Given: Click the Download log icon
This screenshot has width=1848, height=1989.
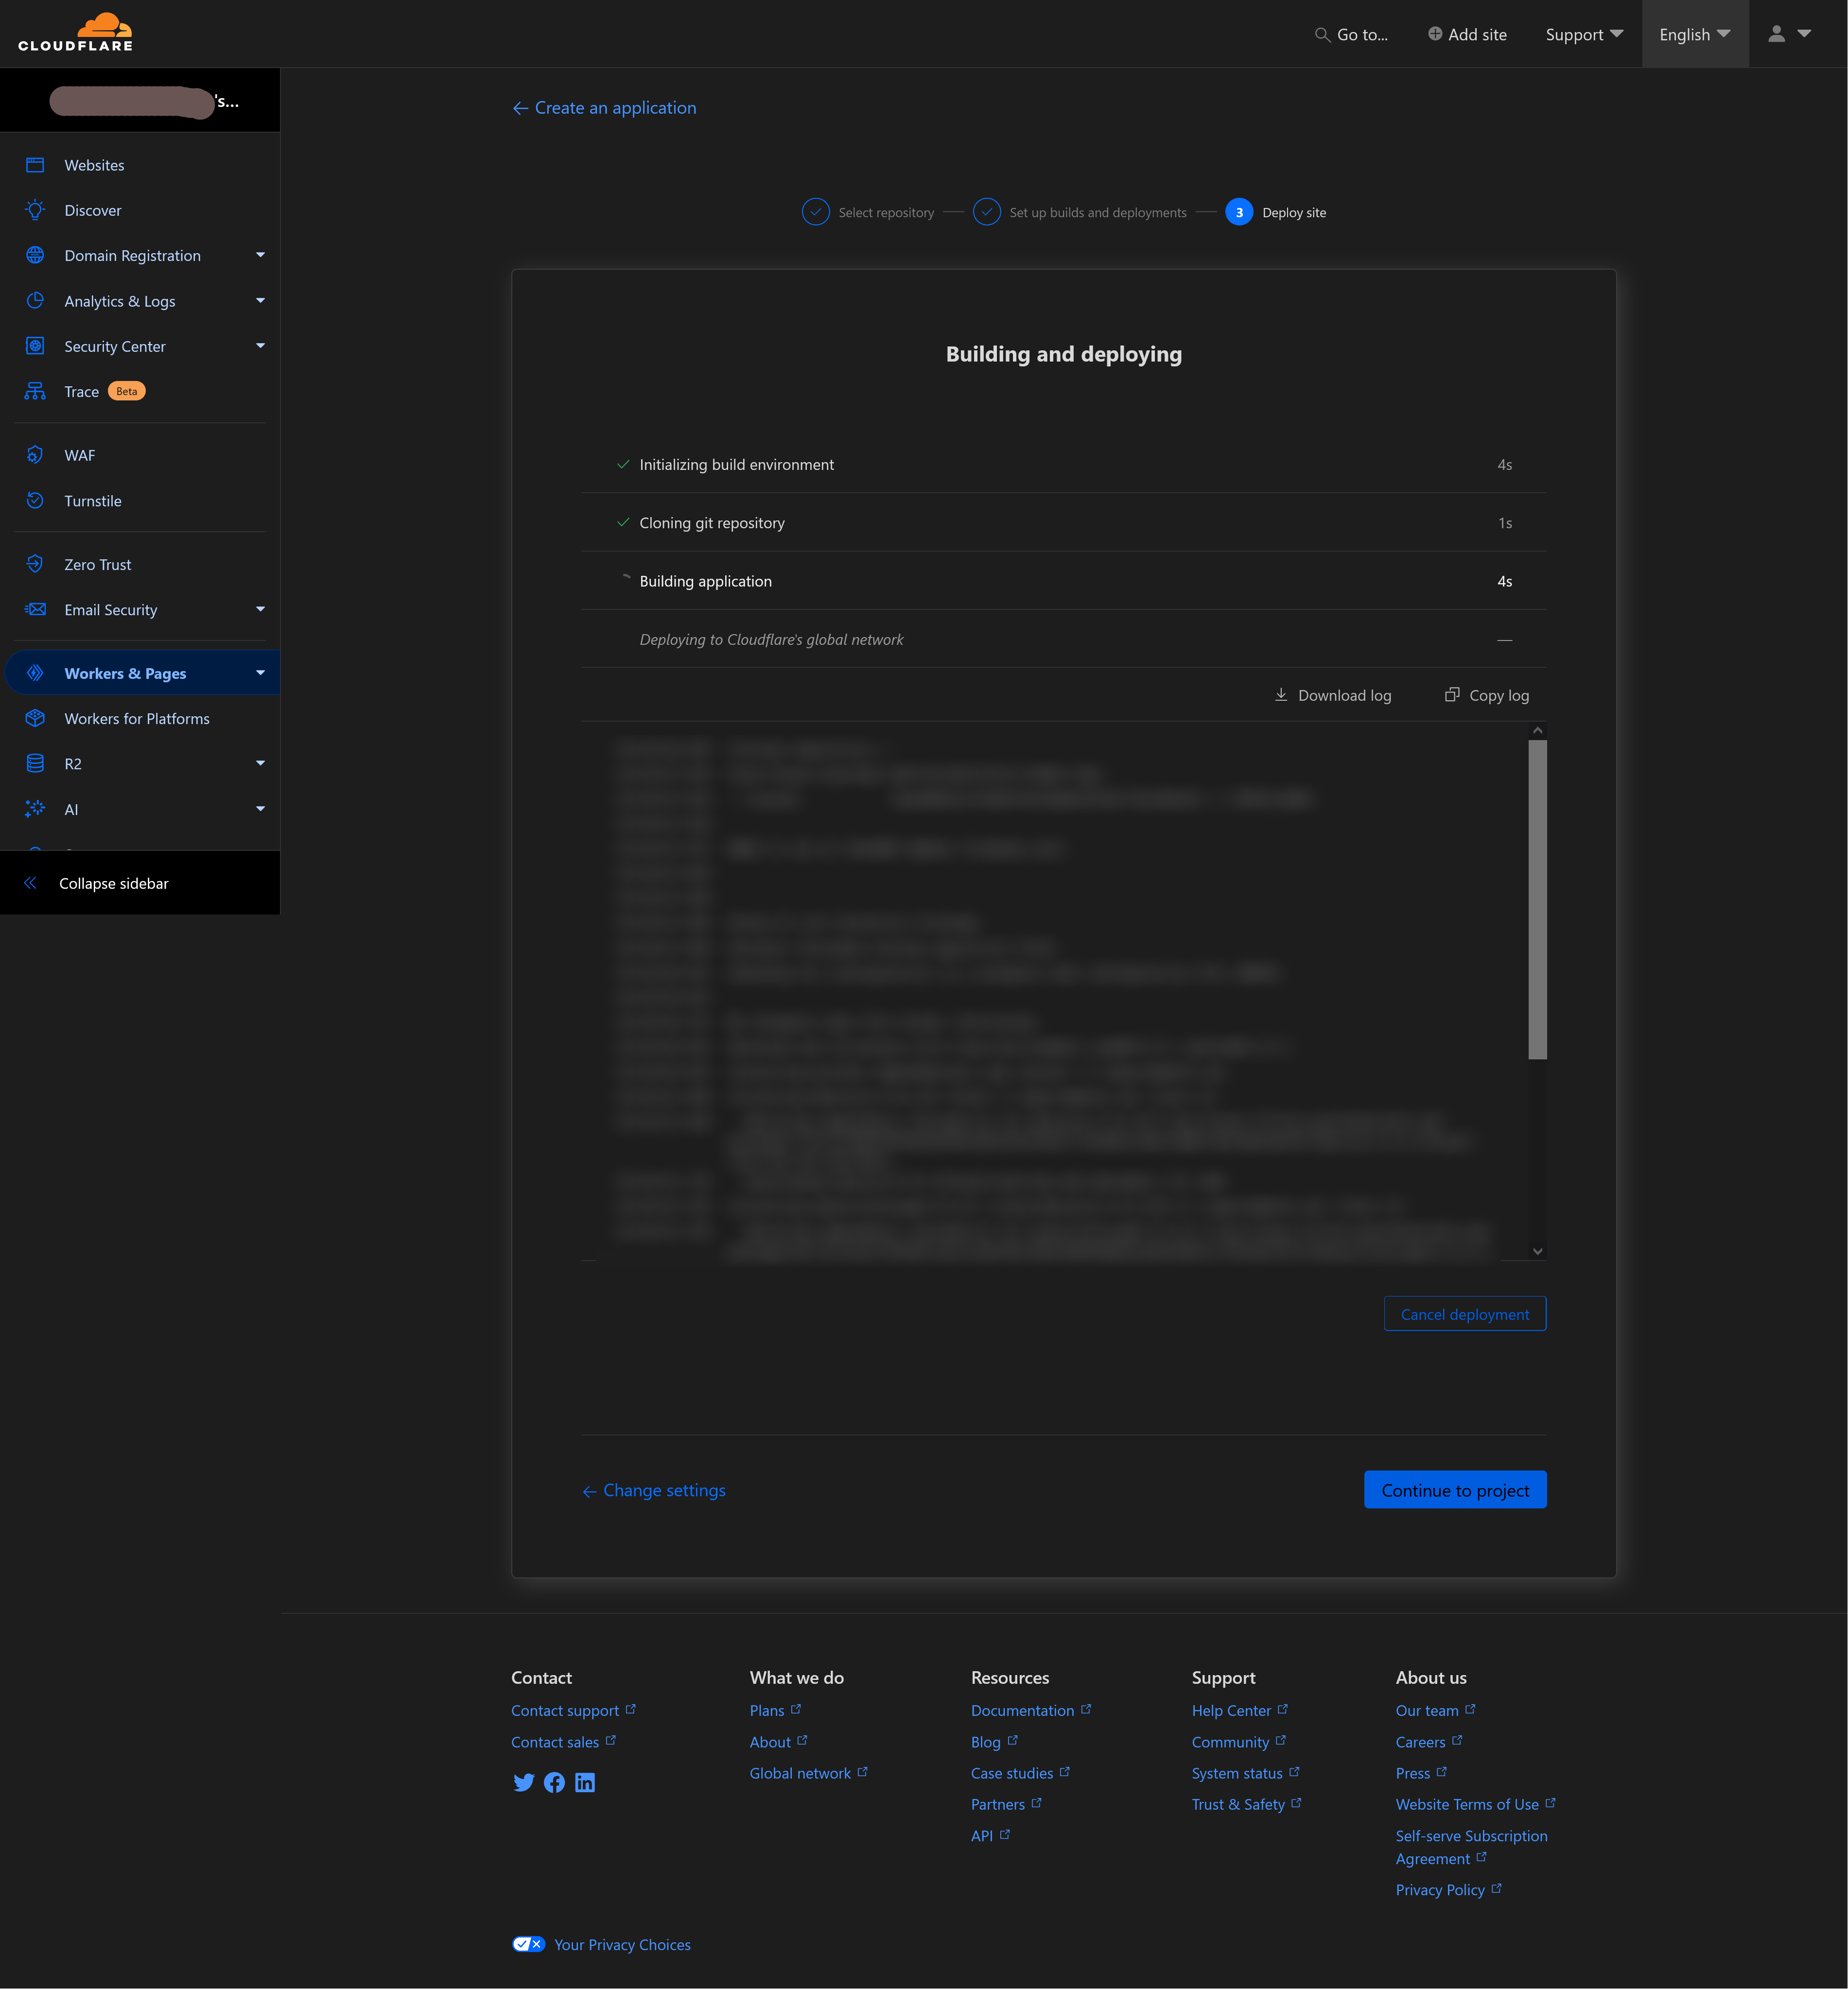Looking at the screenshot, I should click(1280, 694).
